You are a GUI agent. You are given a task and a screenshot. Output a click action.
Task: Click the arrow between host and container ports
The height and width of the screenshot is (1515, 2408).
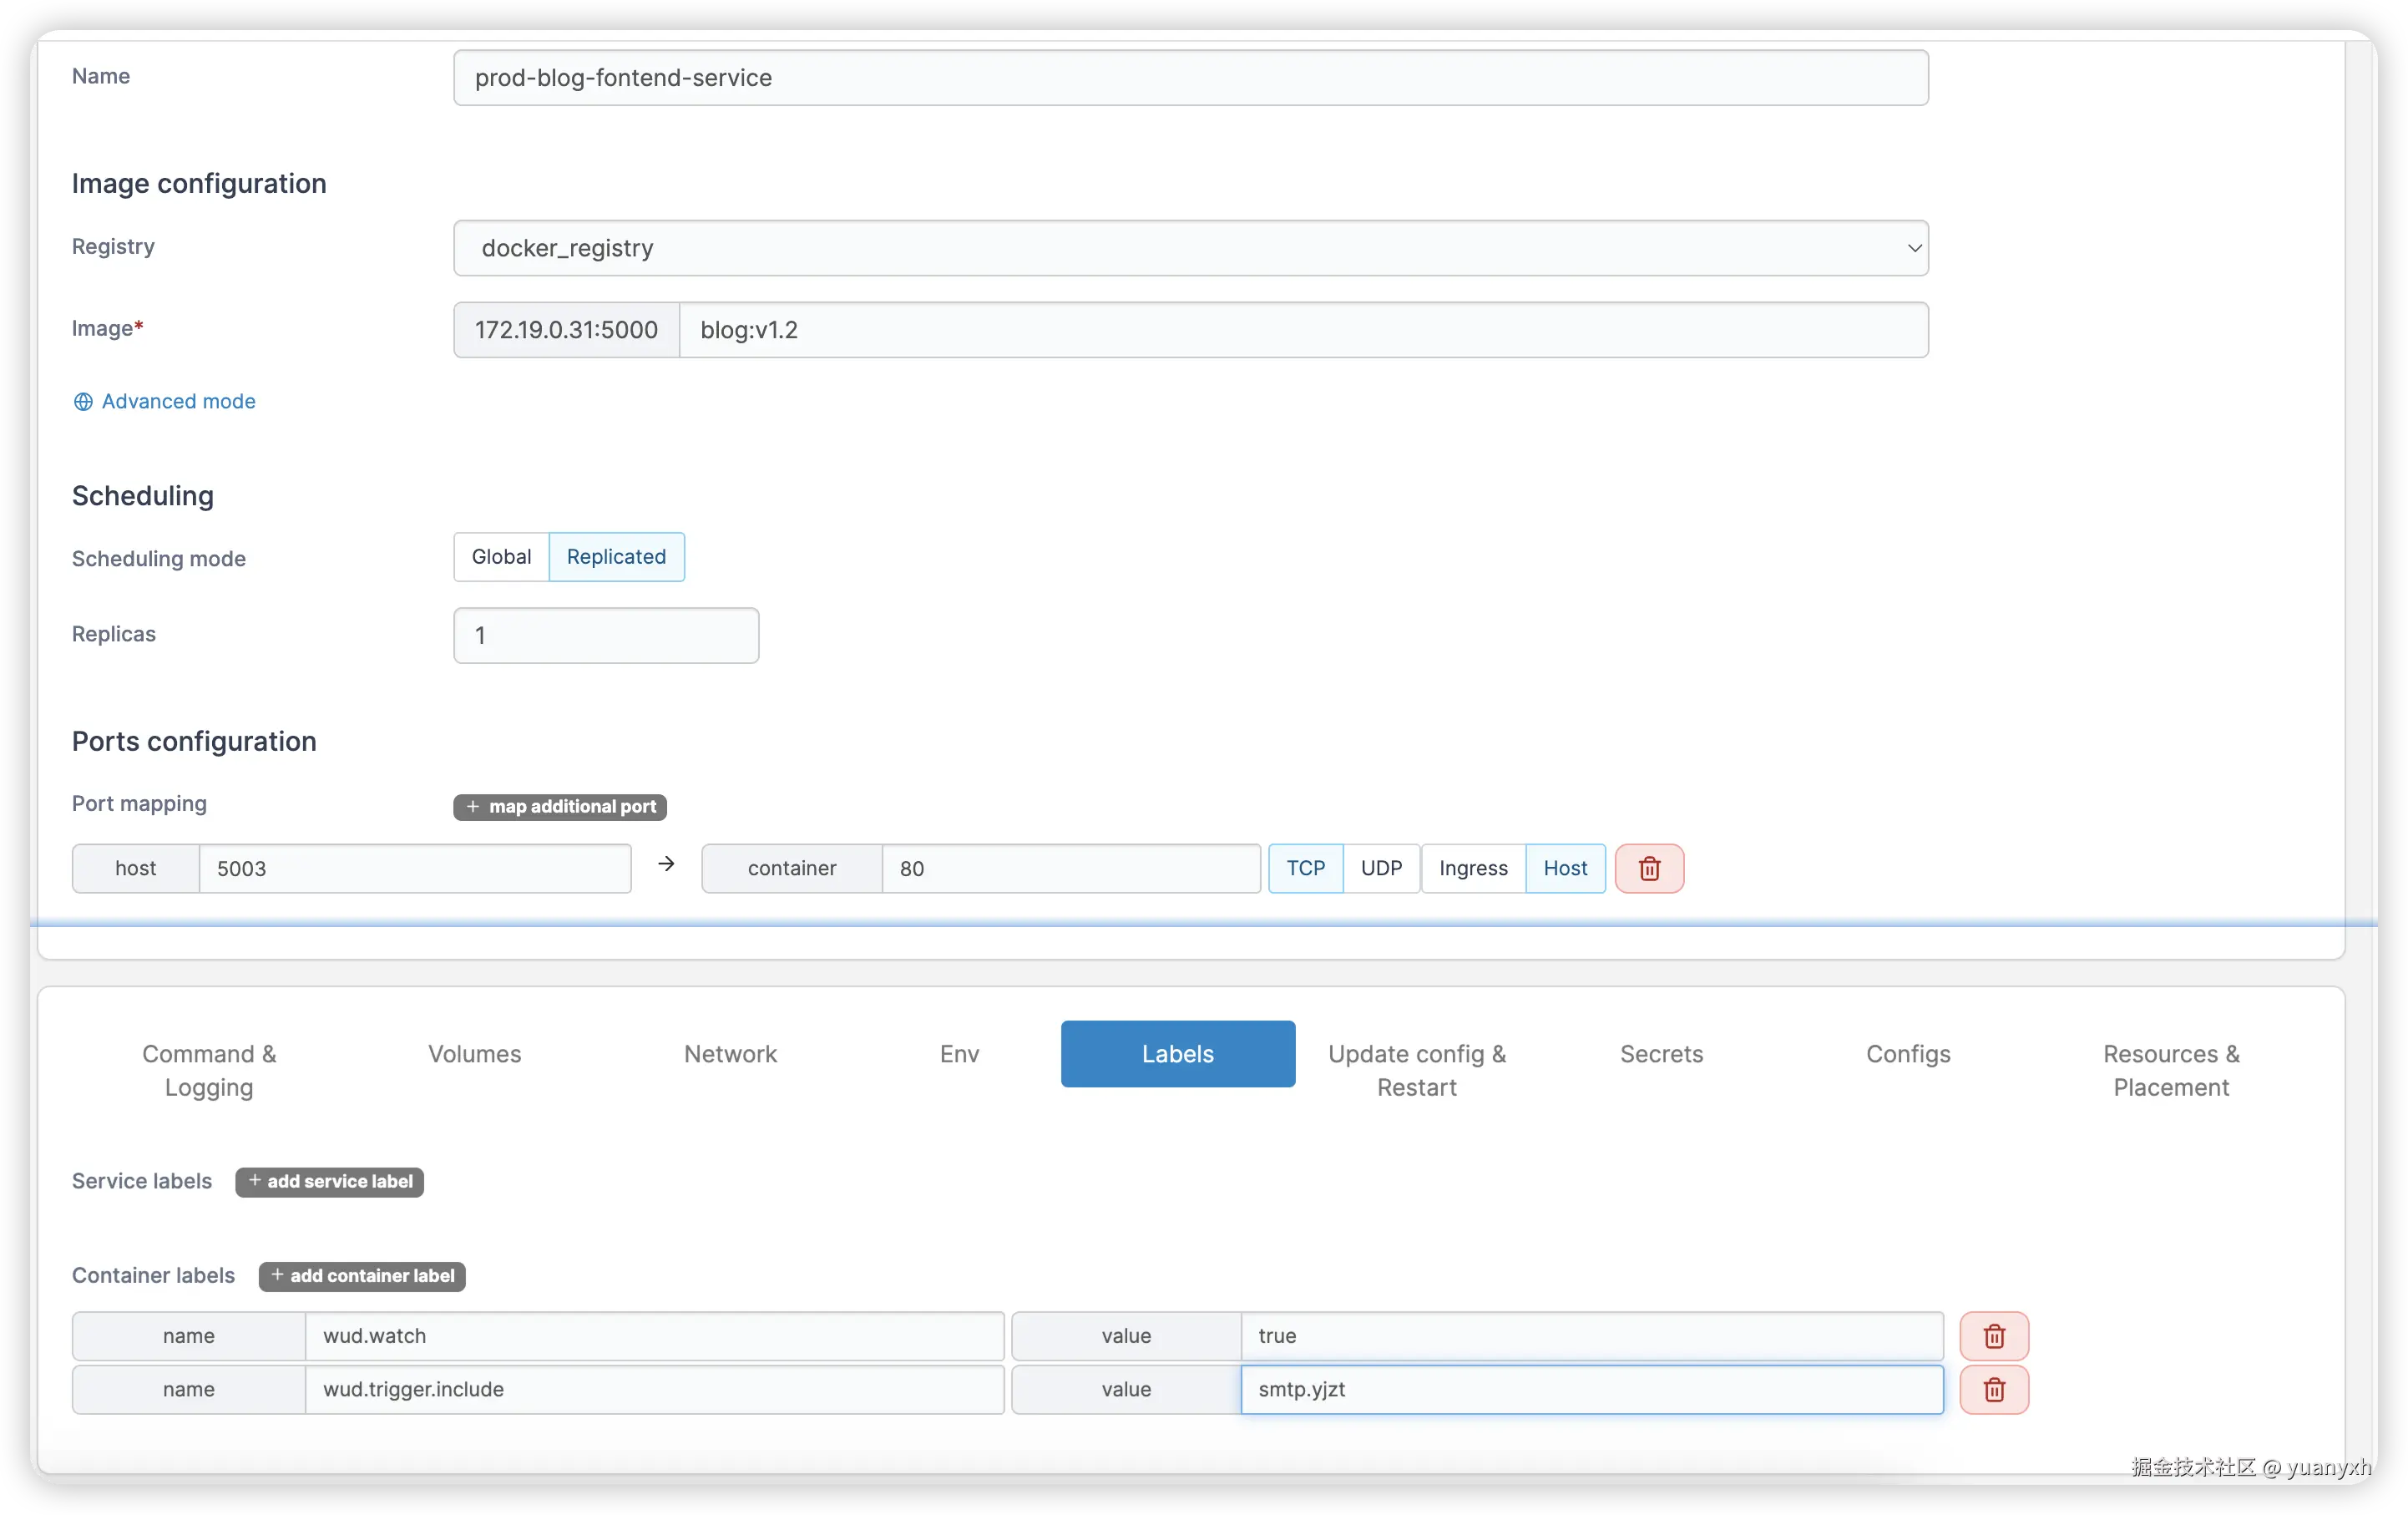coord(665,864)
